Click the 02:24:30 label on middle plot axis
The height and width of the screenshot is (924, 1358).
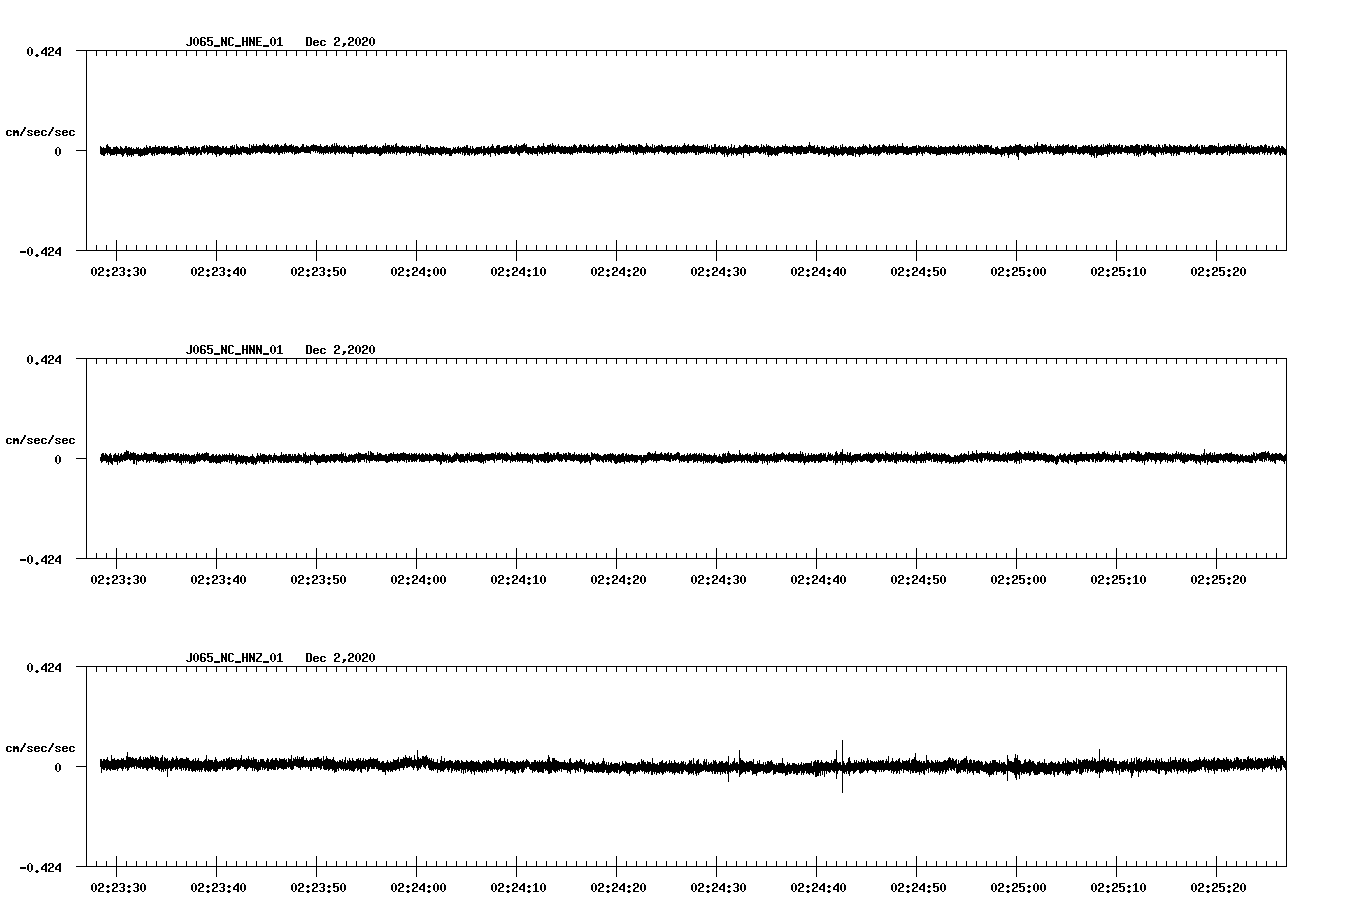[716, 577]
